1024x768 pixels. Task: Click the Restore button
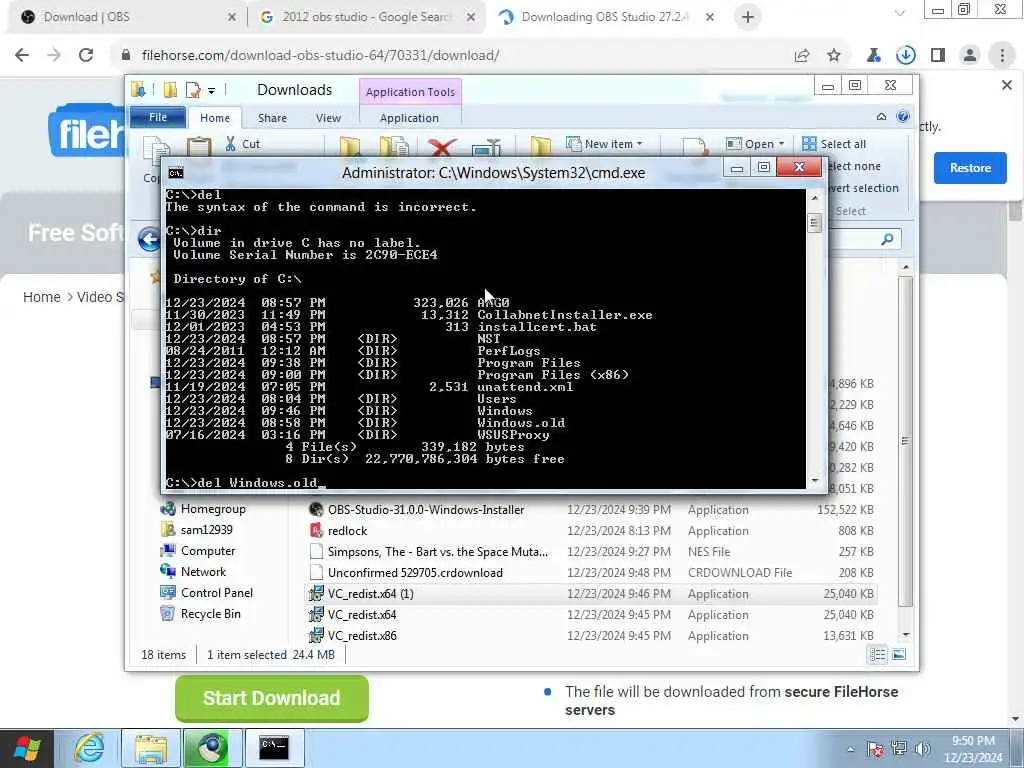pos(970,168)
